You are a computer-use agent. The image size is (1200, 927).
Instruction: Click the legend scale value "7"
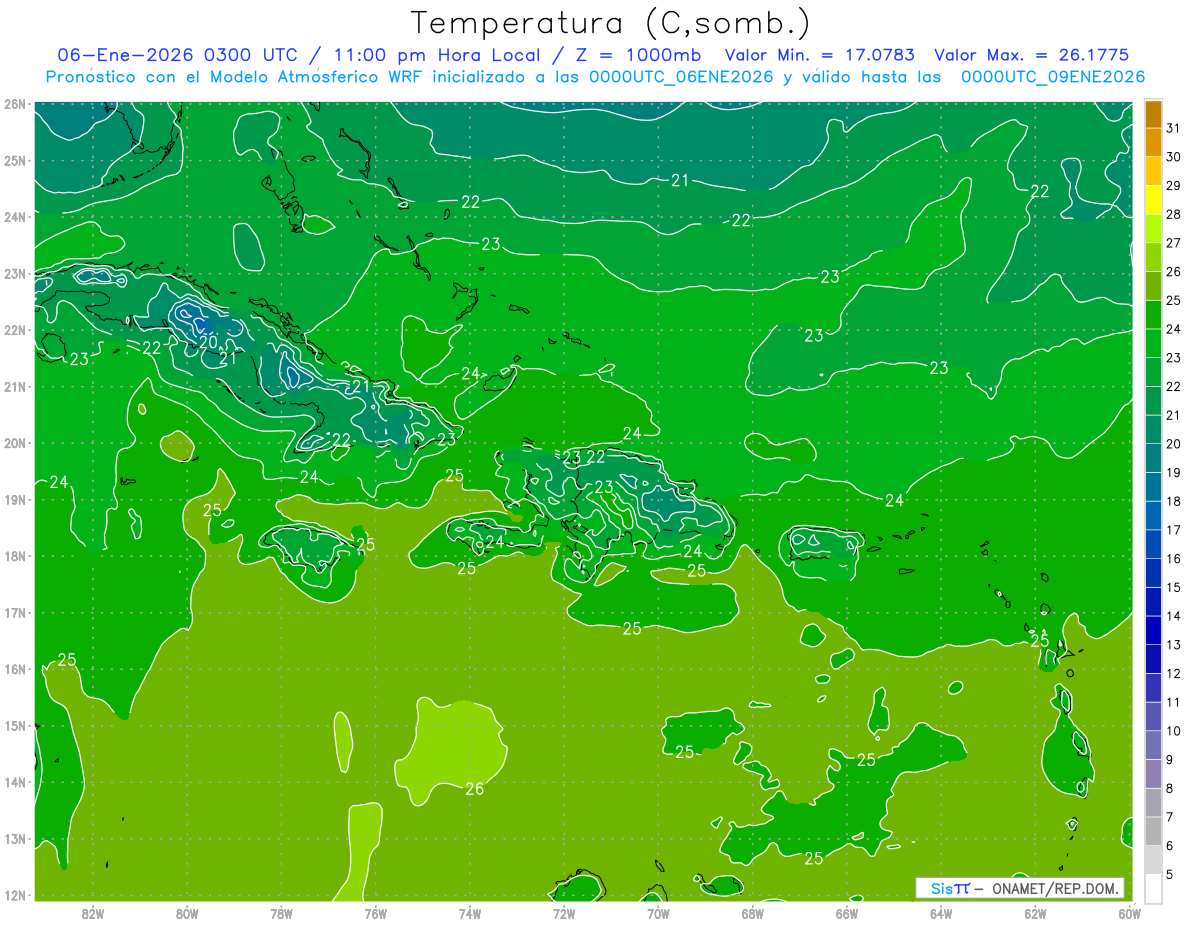[1170, 817]
